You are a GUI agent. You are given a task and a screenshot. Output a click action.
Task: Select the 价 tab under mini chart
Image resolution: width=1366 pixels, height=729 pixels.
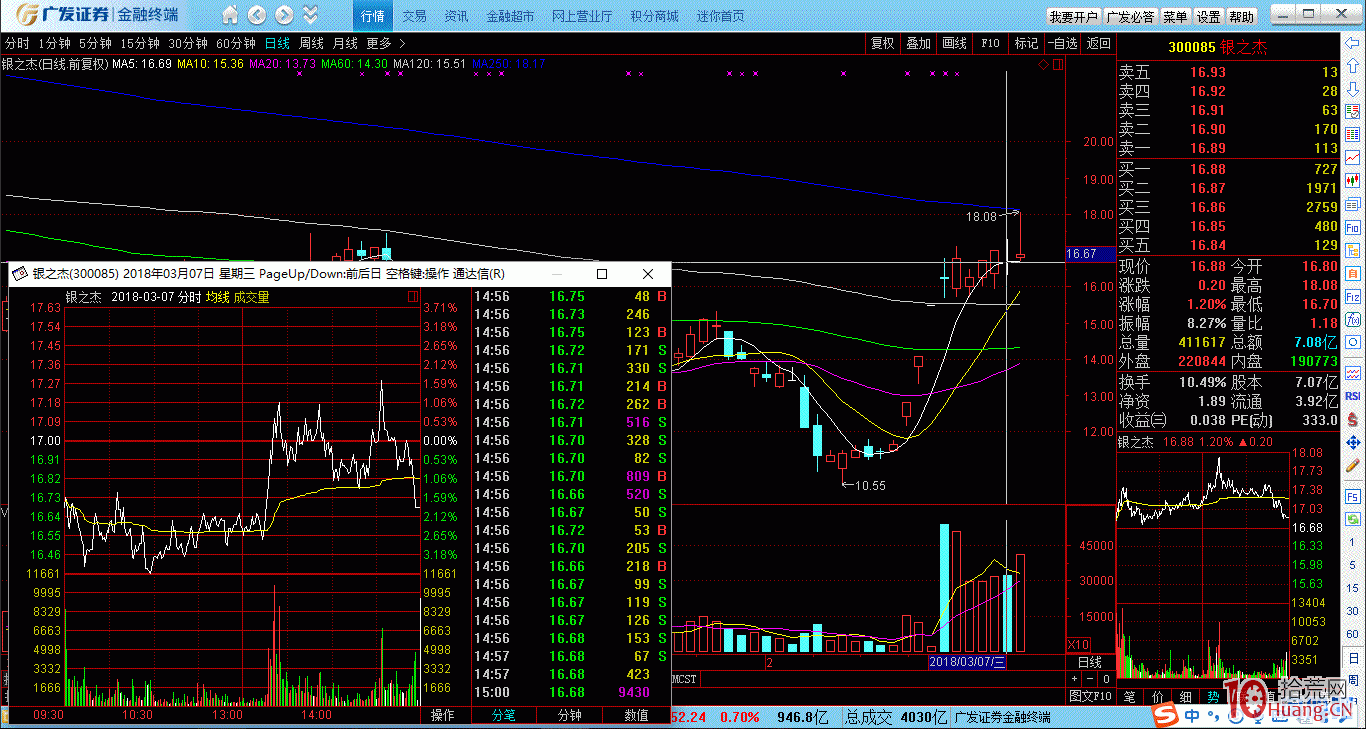pos(1158,696)
